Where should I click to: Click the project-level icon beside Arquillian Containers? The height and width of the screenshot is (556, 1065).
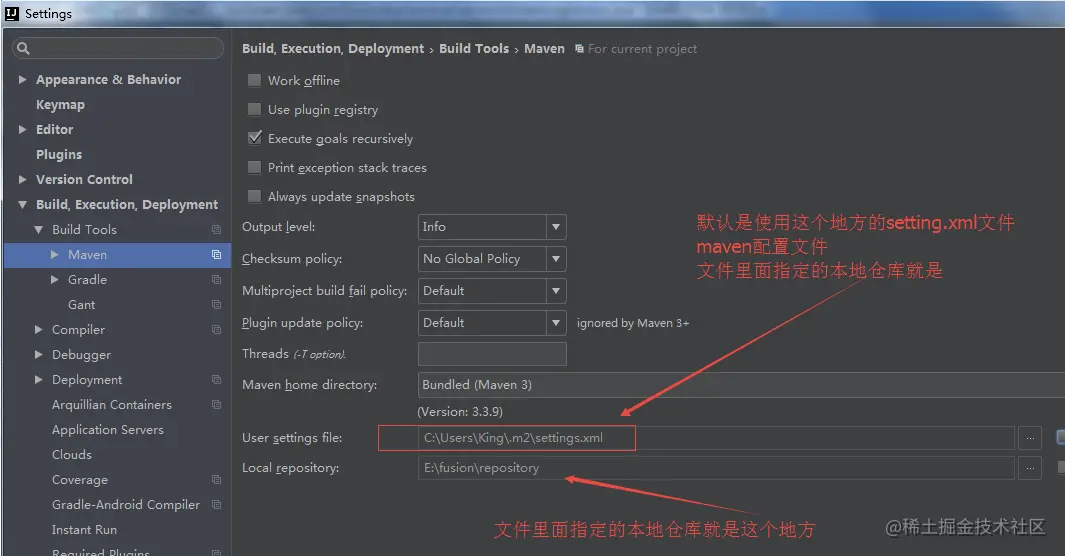216,405
